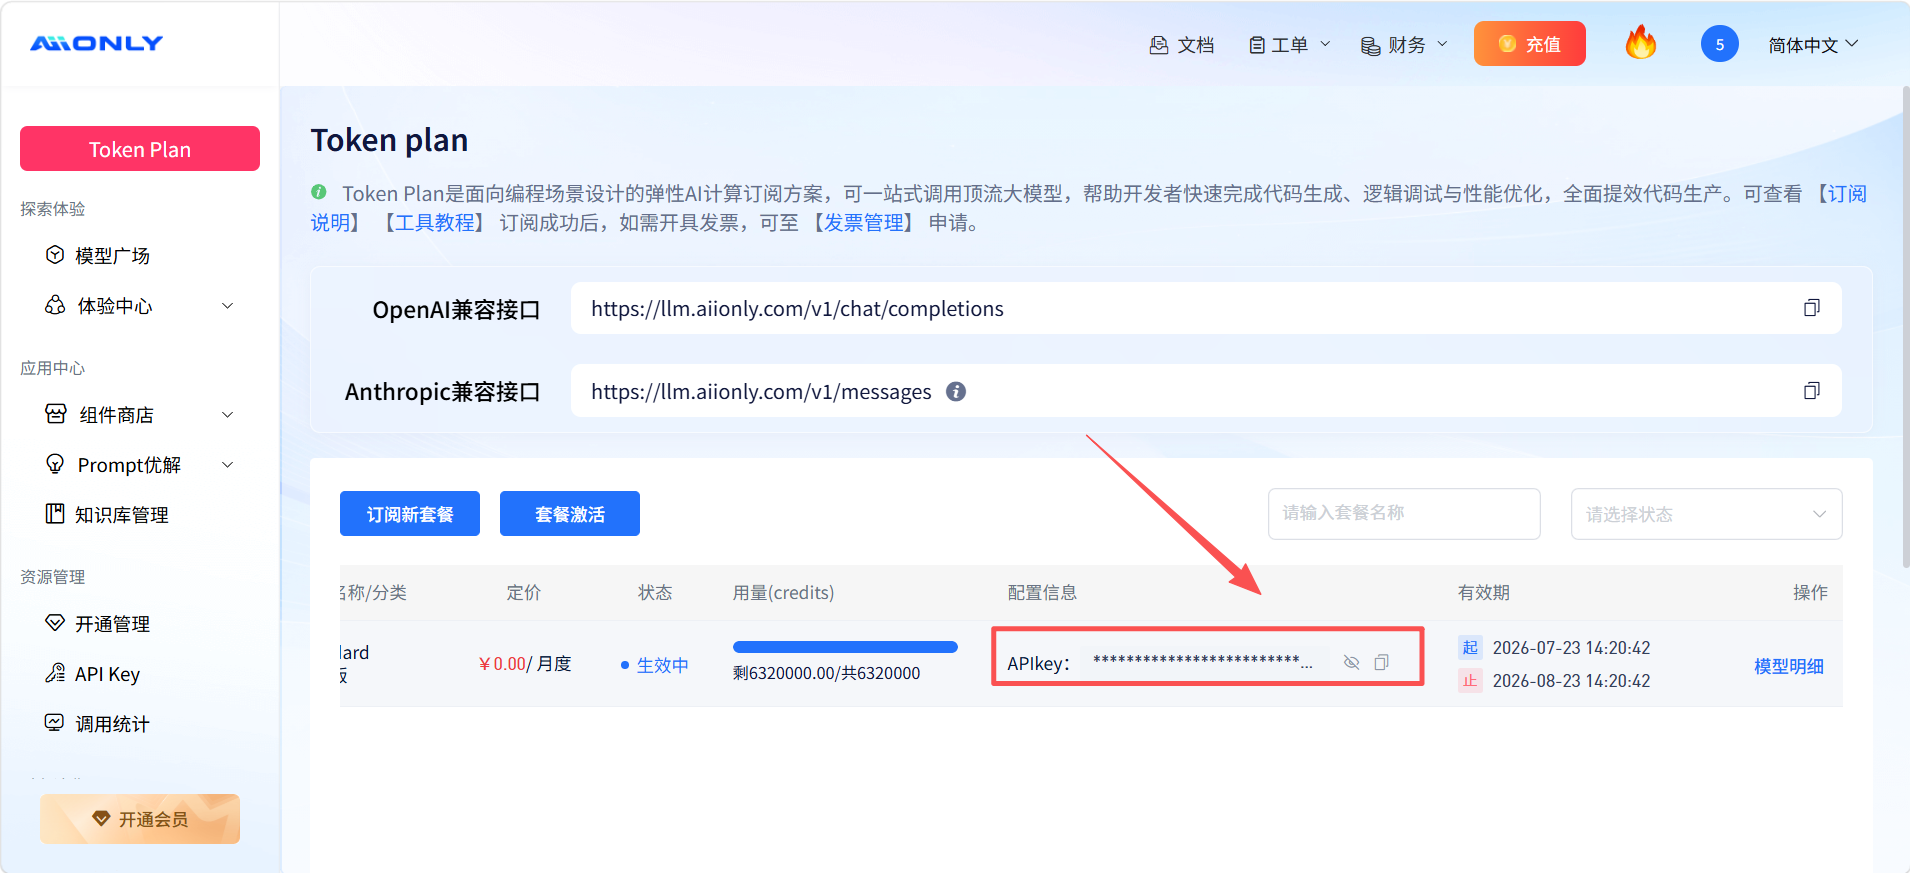Screen dimensions: 1910x873
Task: Open the 模型明细 link in the table
Action: click(x=1789, y=666)
